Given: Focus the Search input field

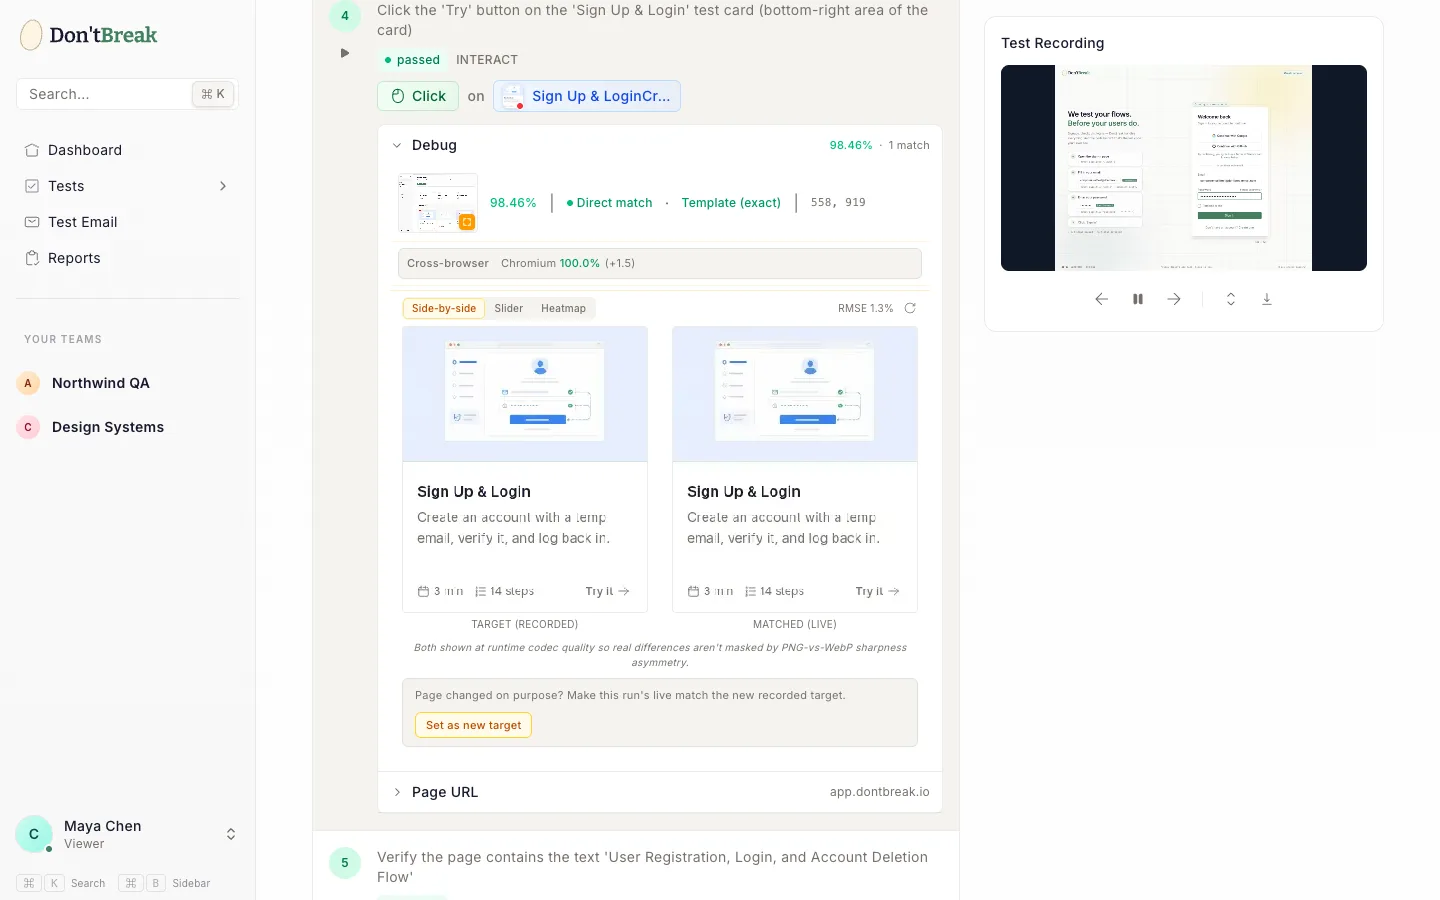Looking at the screenshot, I should click(x=127, y=94).
